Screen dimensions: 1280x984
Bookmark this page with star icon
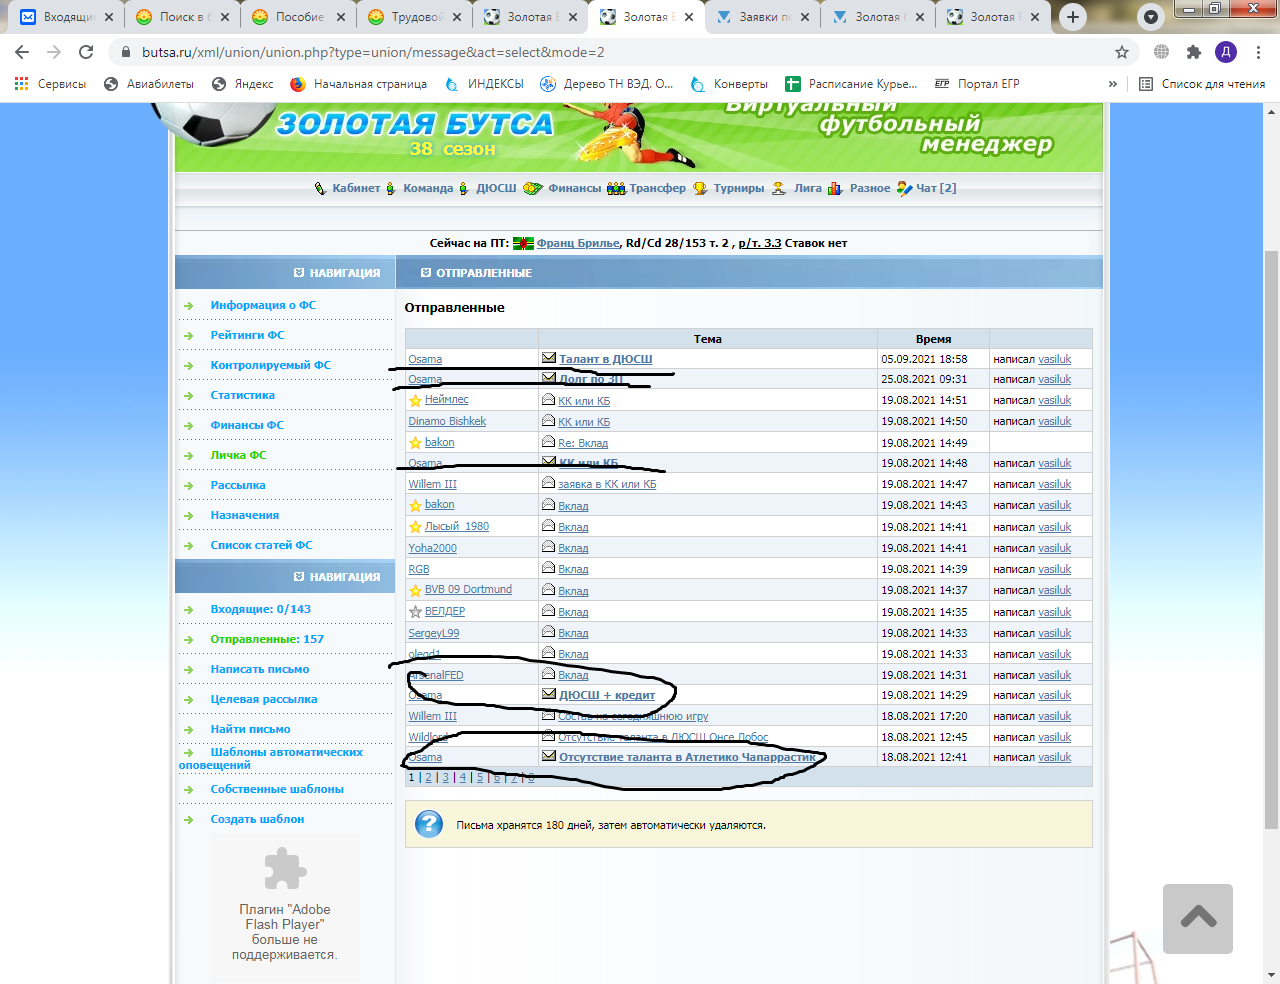(1122, 52)
